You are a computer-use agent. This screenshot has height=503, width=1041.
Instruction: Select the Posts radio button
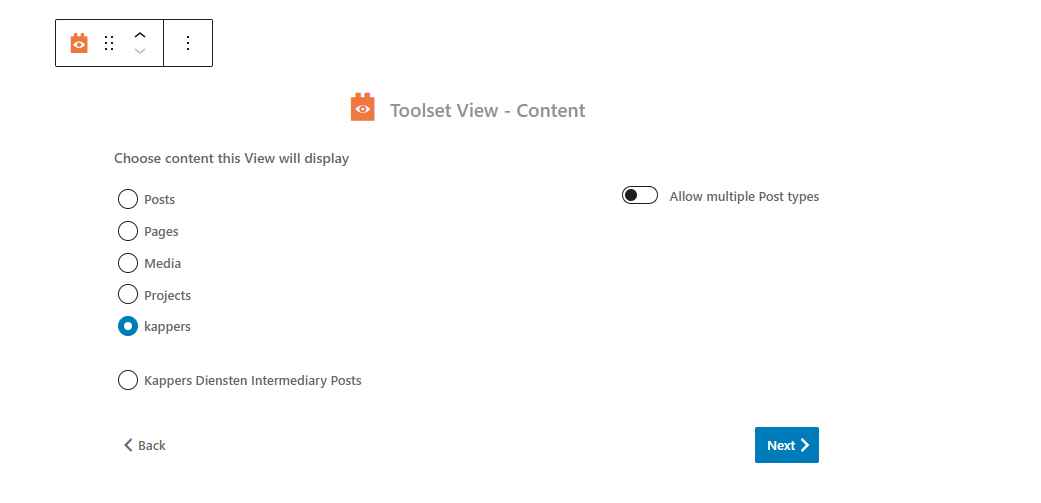(127, 199)
